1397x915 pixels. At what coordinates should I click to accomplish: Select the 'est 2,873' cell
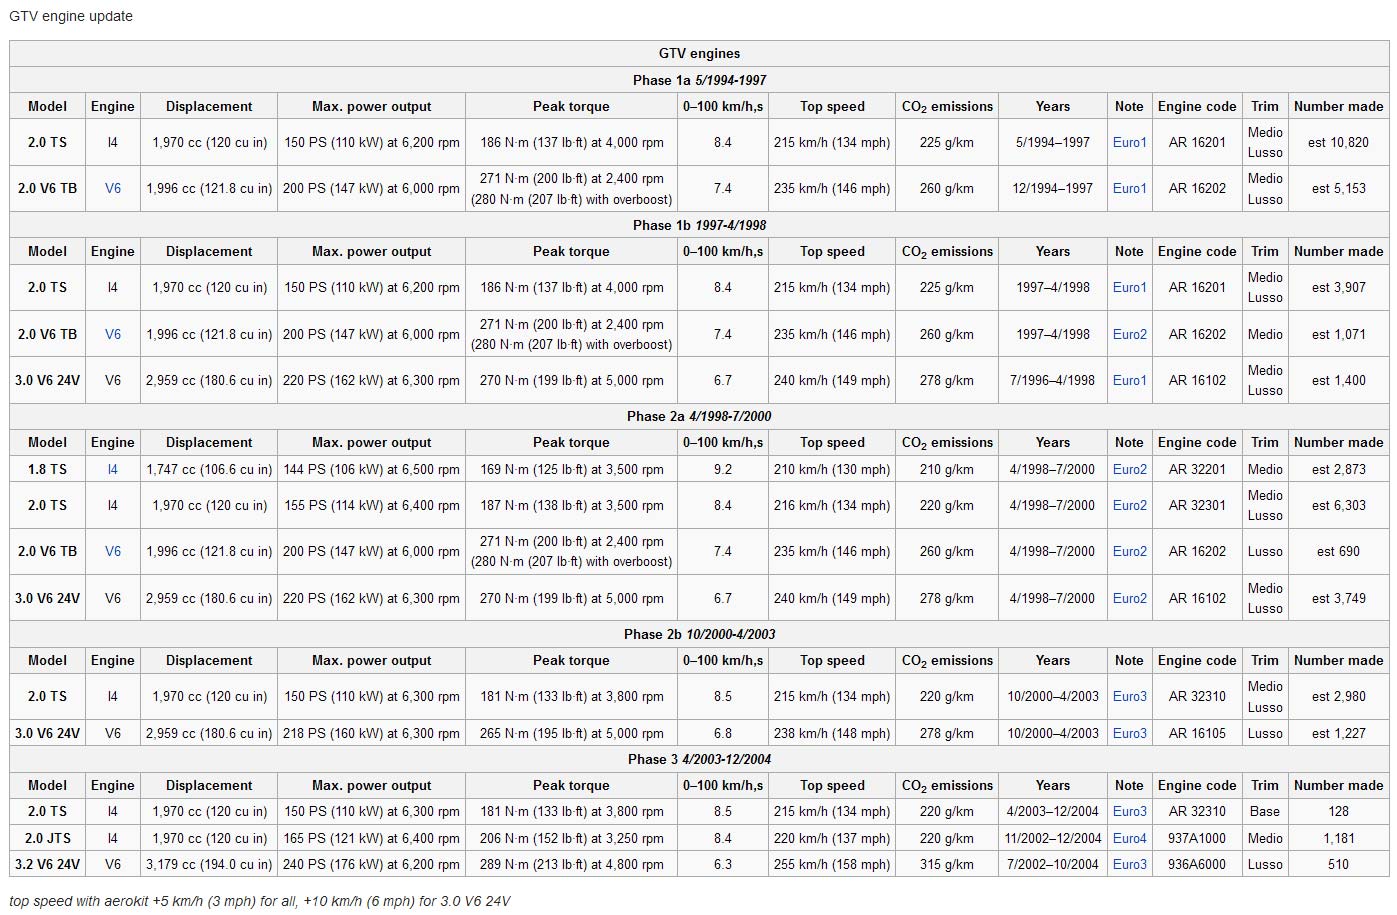click(1338, 469)
